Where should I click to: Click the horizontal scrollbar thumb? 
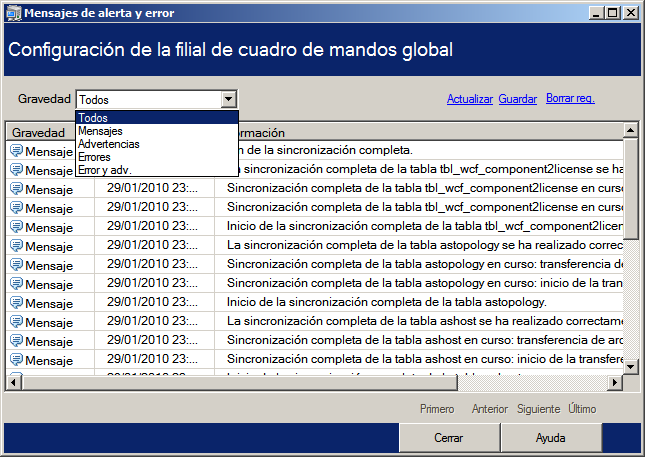(239, 383)
